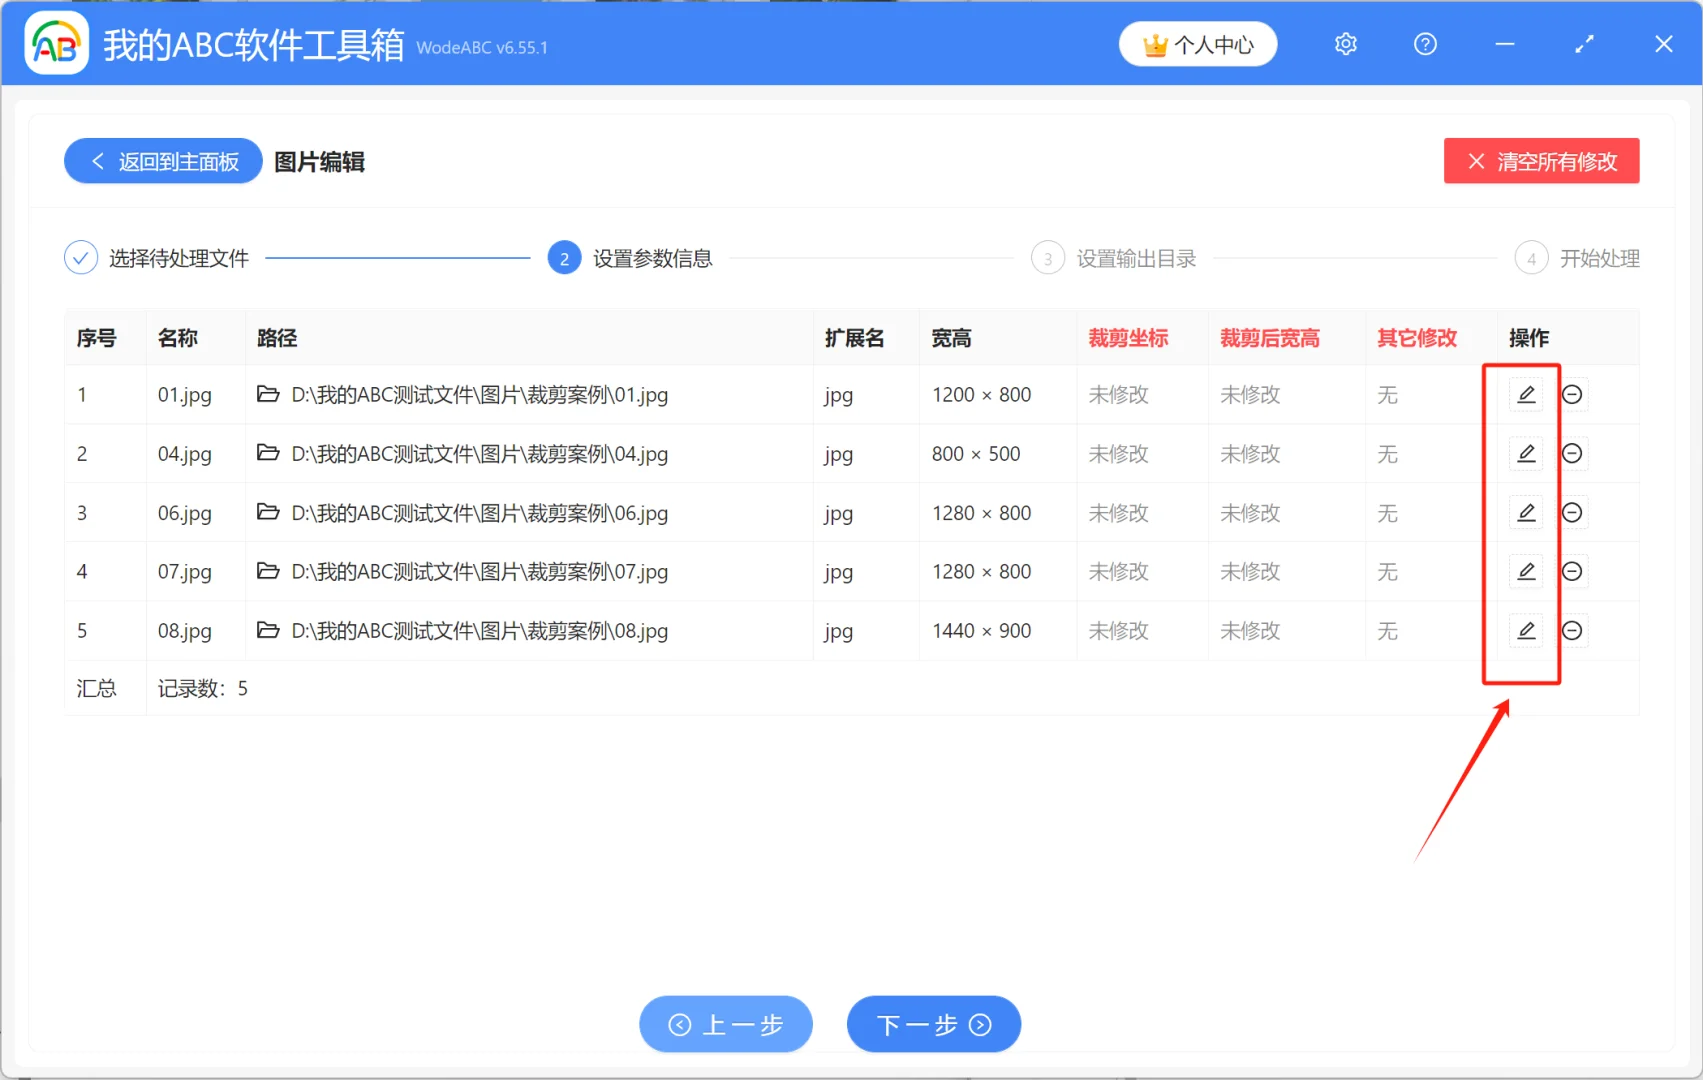Screen dimensions: 1703x1080
Task: Proceed by clicking 下一步
Action: coord(932,1024)
